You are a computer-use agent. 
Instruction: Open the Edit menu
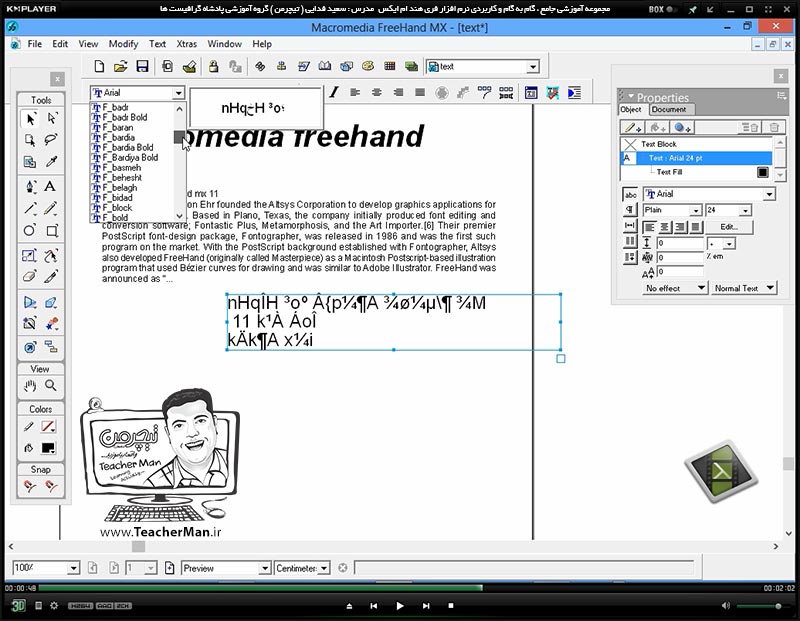pos(60,44)
